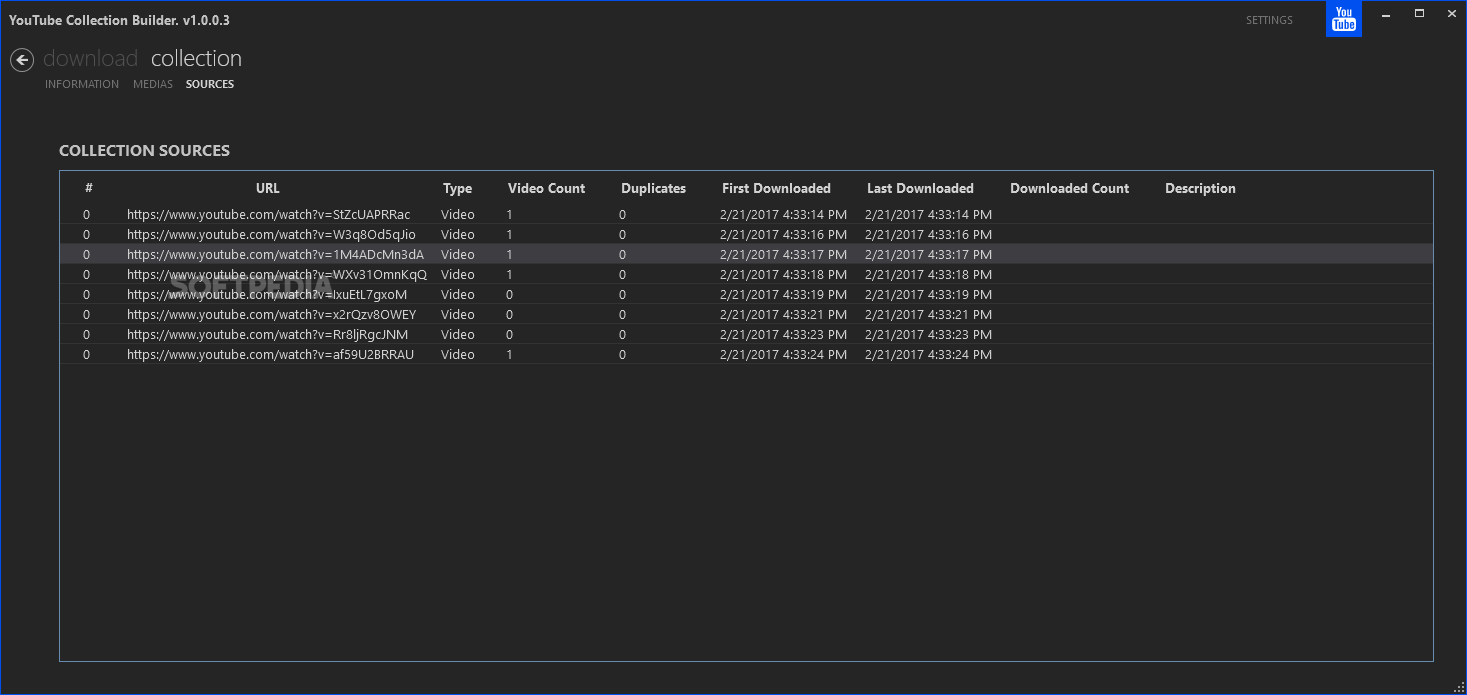Select the row with URL v=x2rQzv8OWEY
Screen dimensions: 1467x695
pyautogui.click(x=746, y=314)
